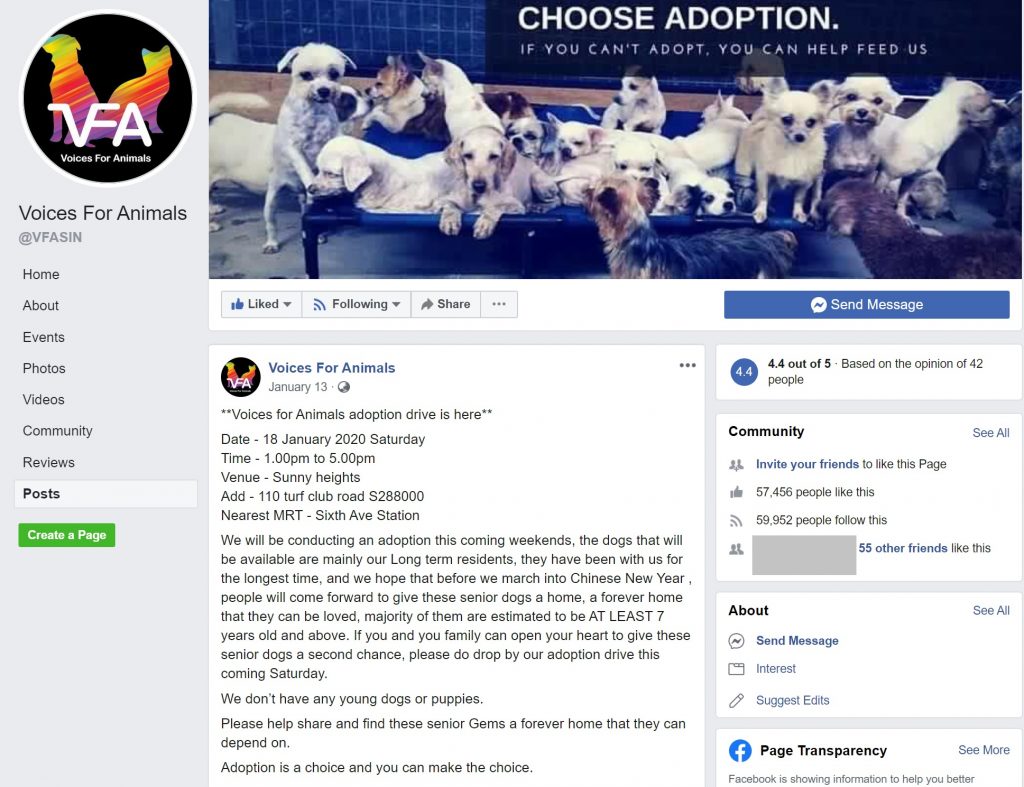Viewport: 1024px width, 787px height.
Task: Click the Share button
Action: 446,304
